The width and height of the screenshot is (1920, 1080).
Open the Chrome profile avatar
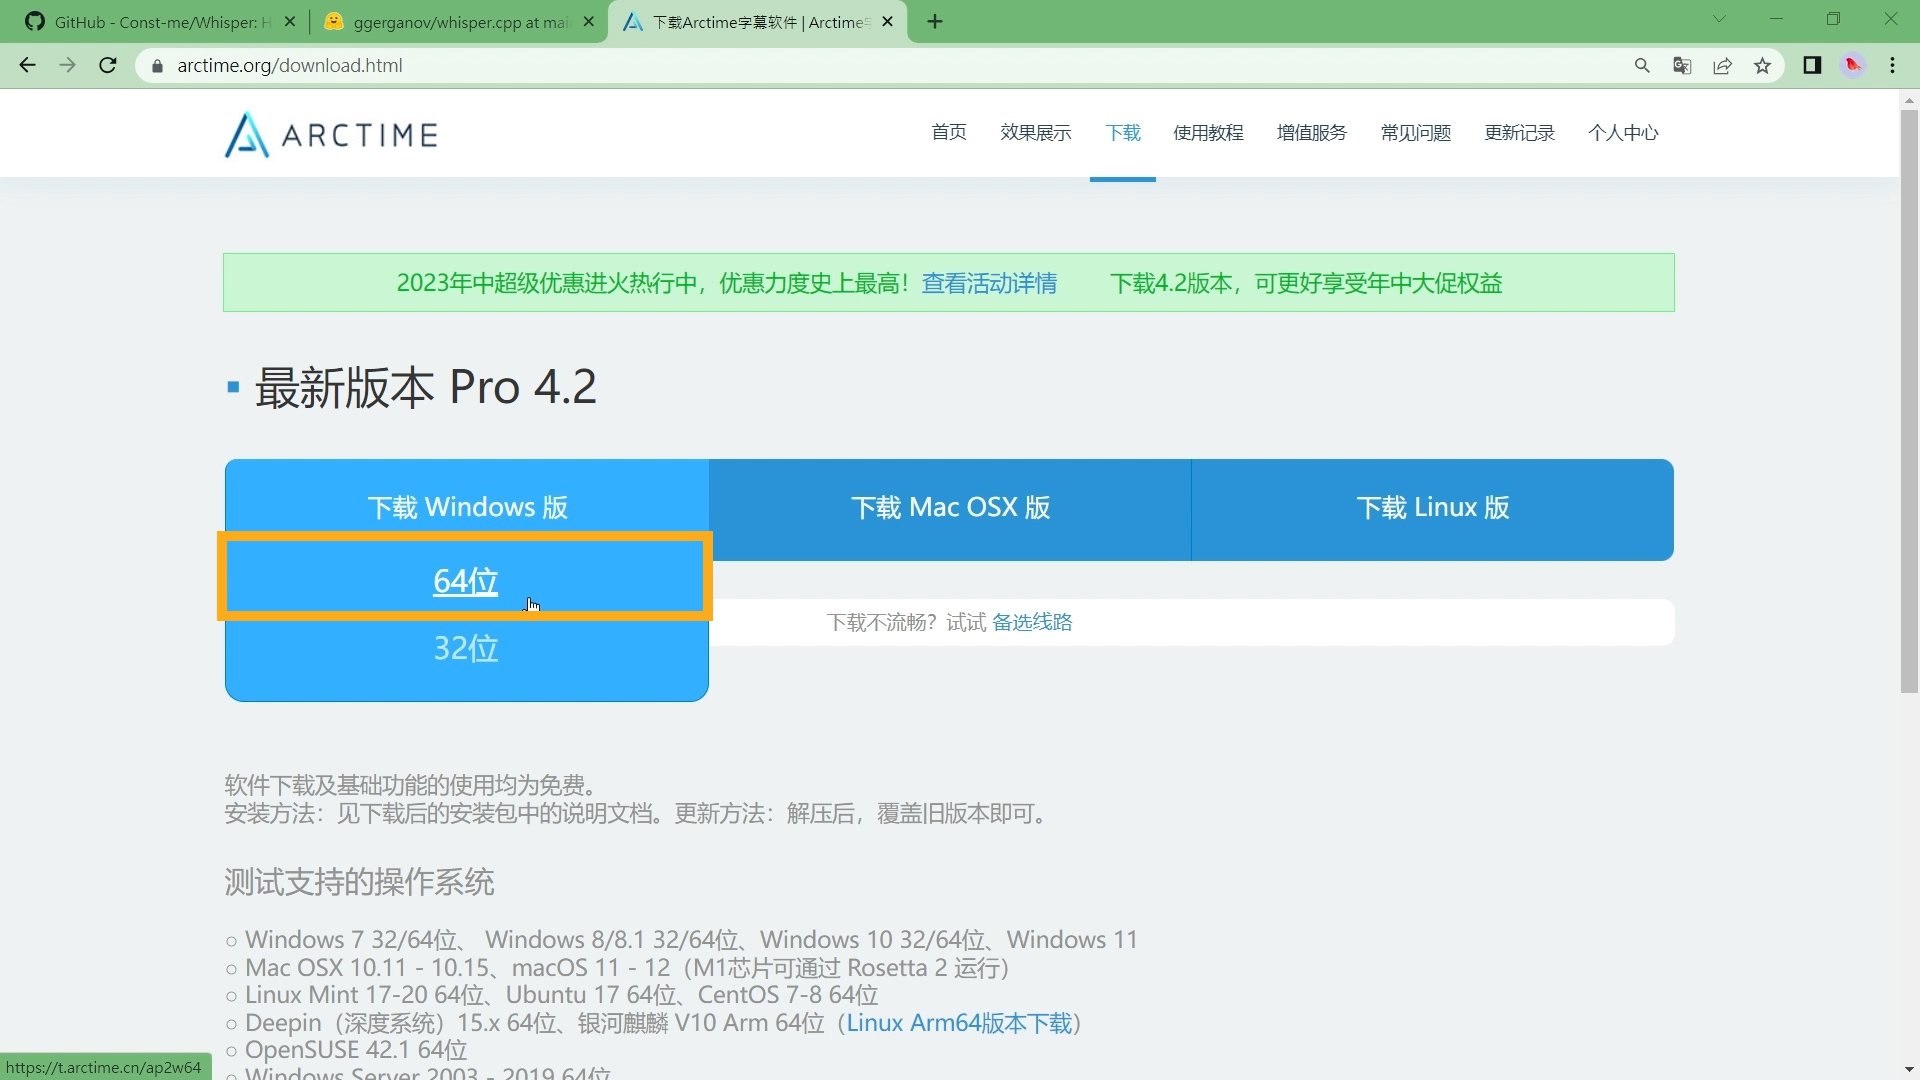(1853, 65)
